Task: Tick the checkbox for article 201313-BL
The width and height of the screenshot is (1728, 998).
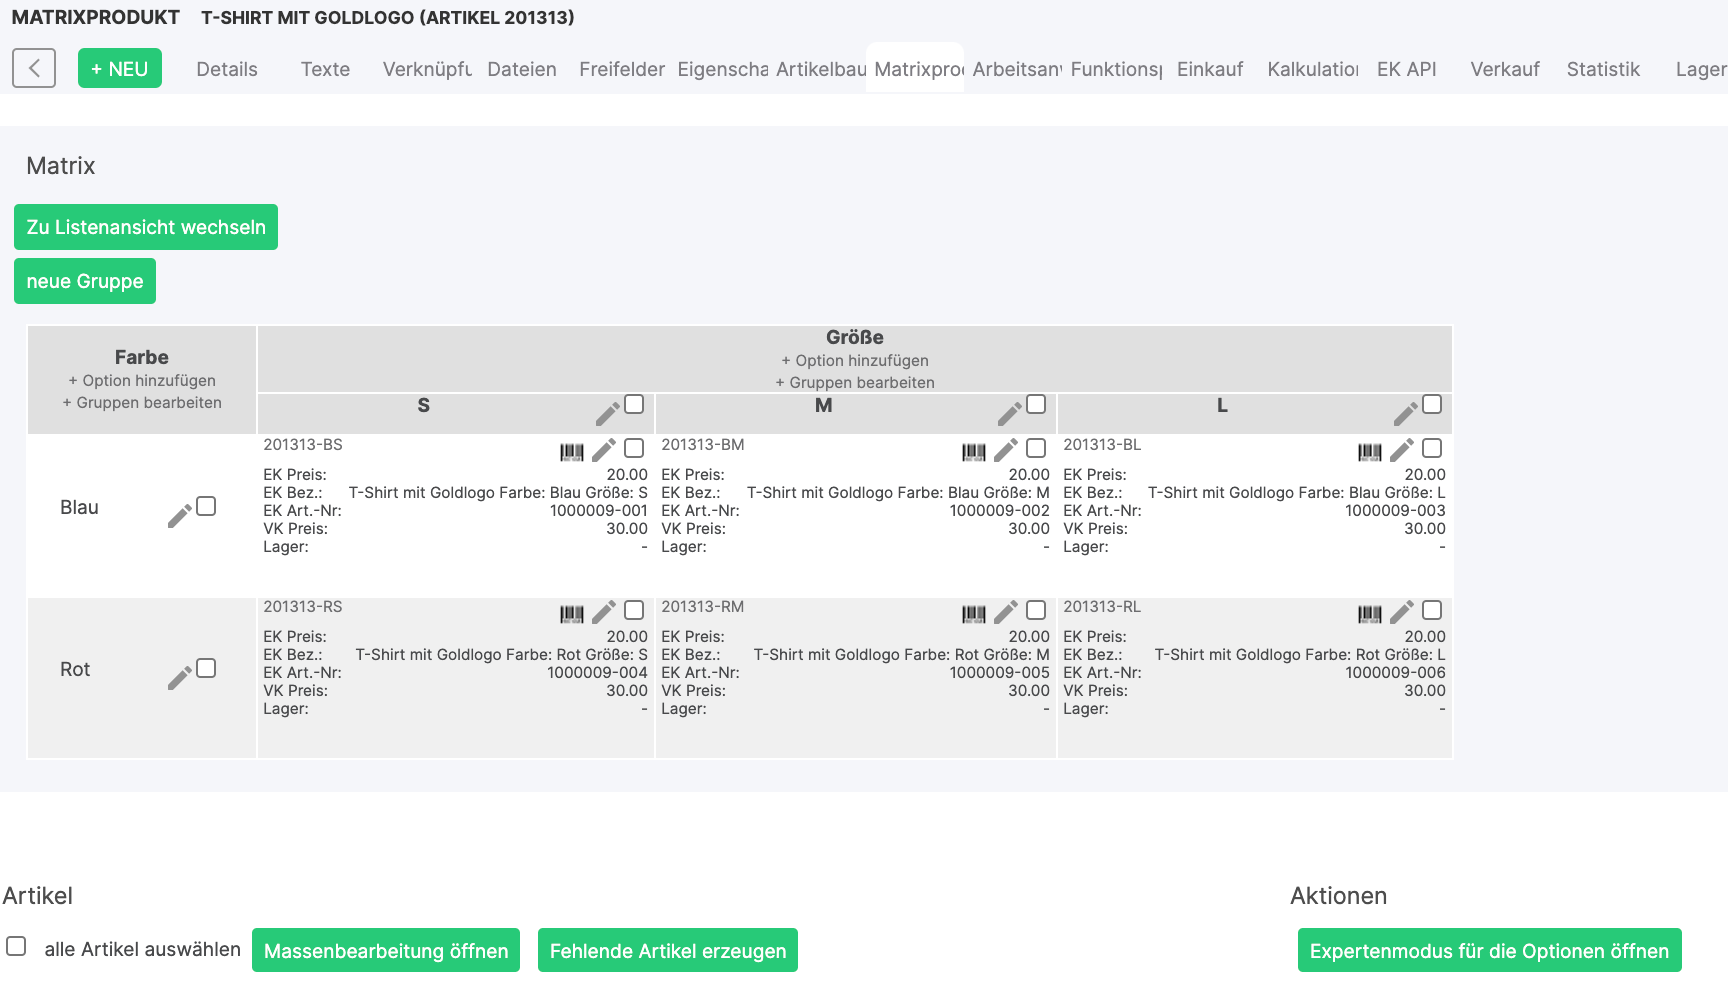Action: pyautogui.click(x=1432, y=448)
